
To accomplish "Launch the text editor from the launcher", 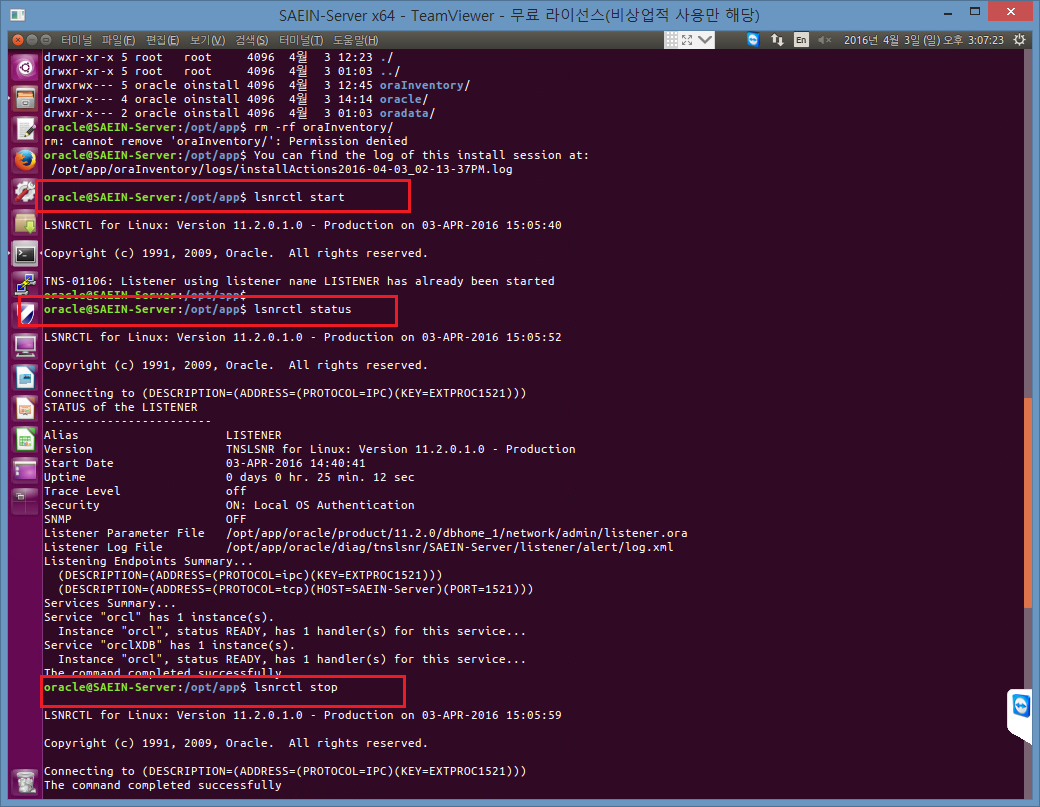I will [25, 129].
